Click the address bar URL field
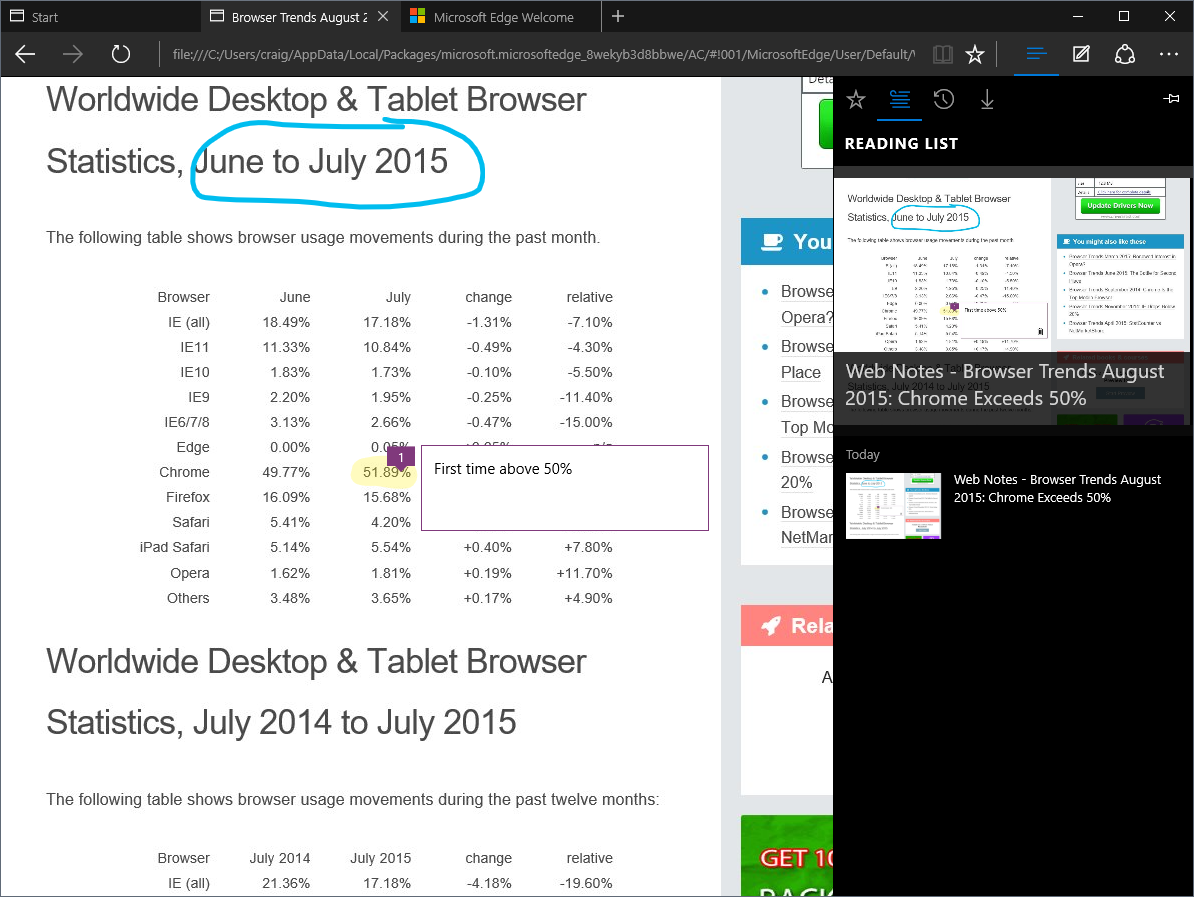This screenshot has width=1194, height=897. click(543, 54)
